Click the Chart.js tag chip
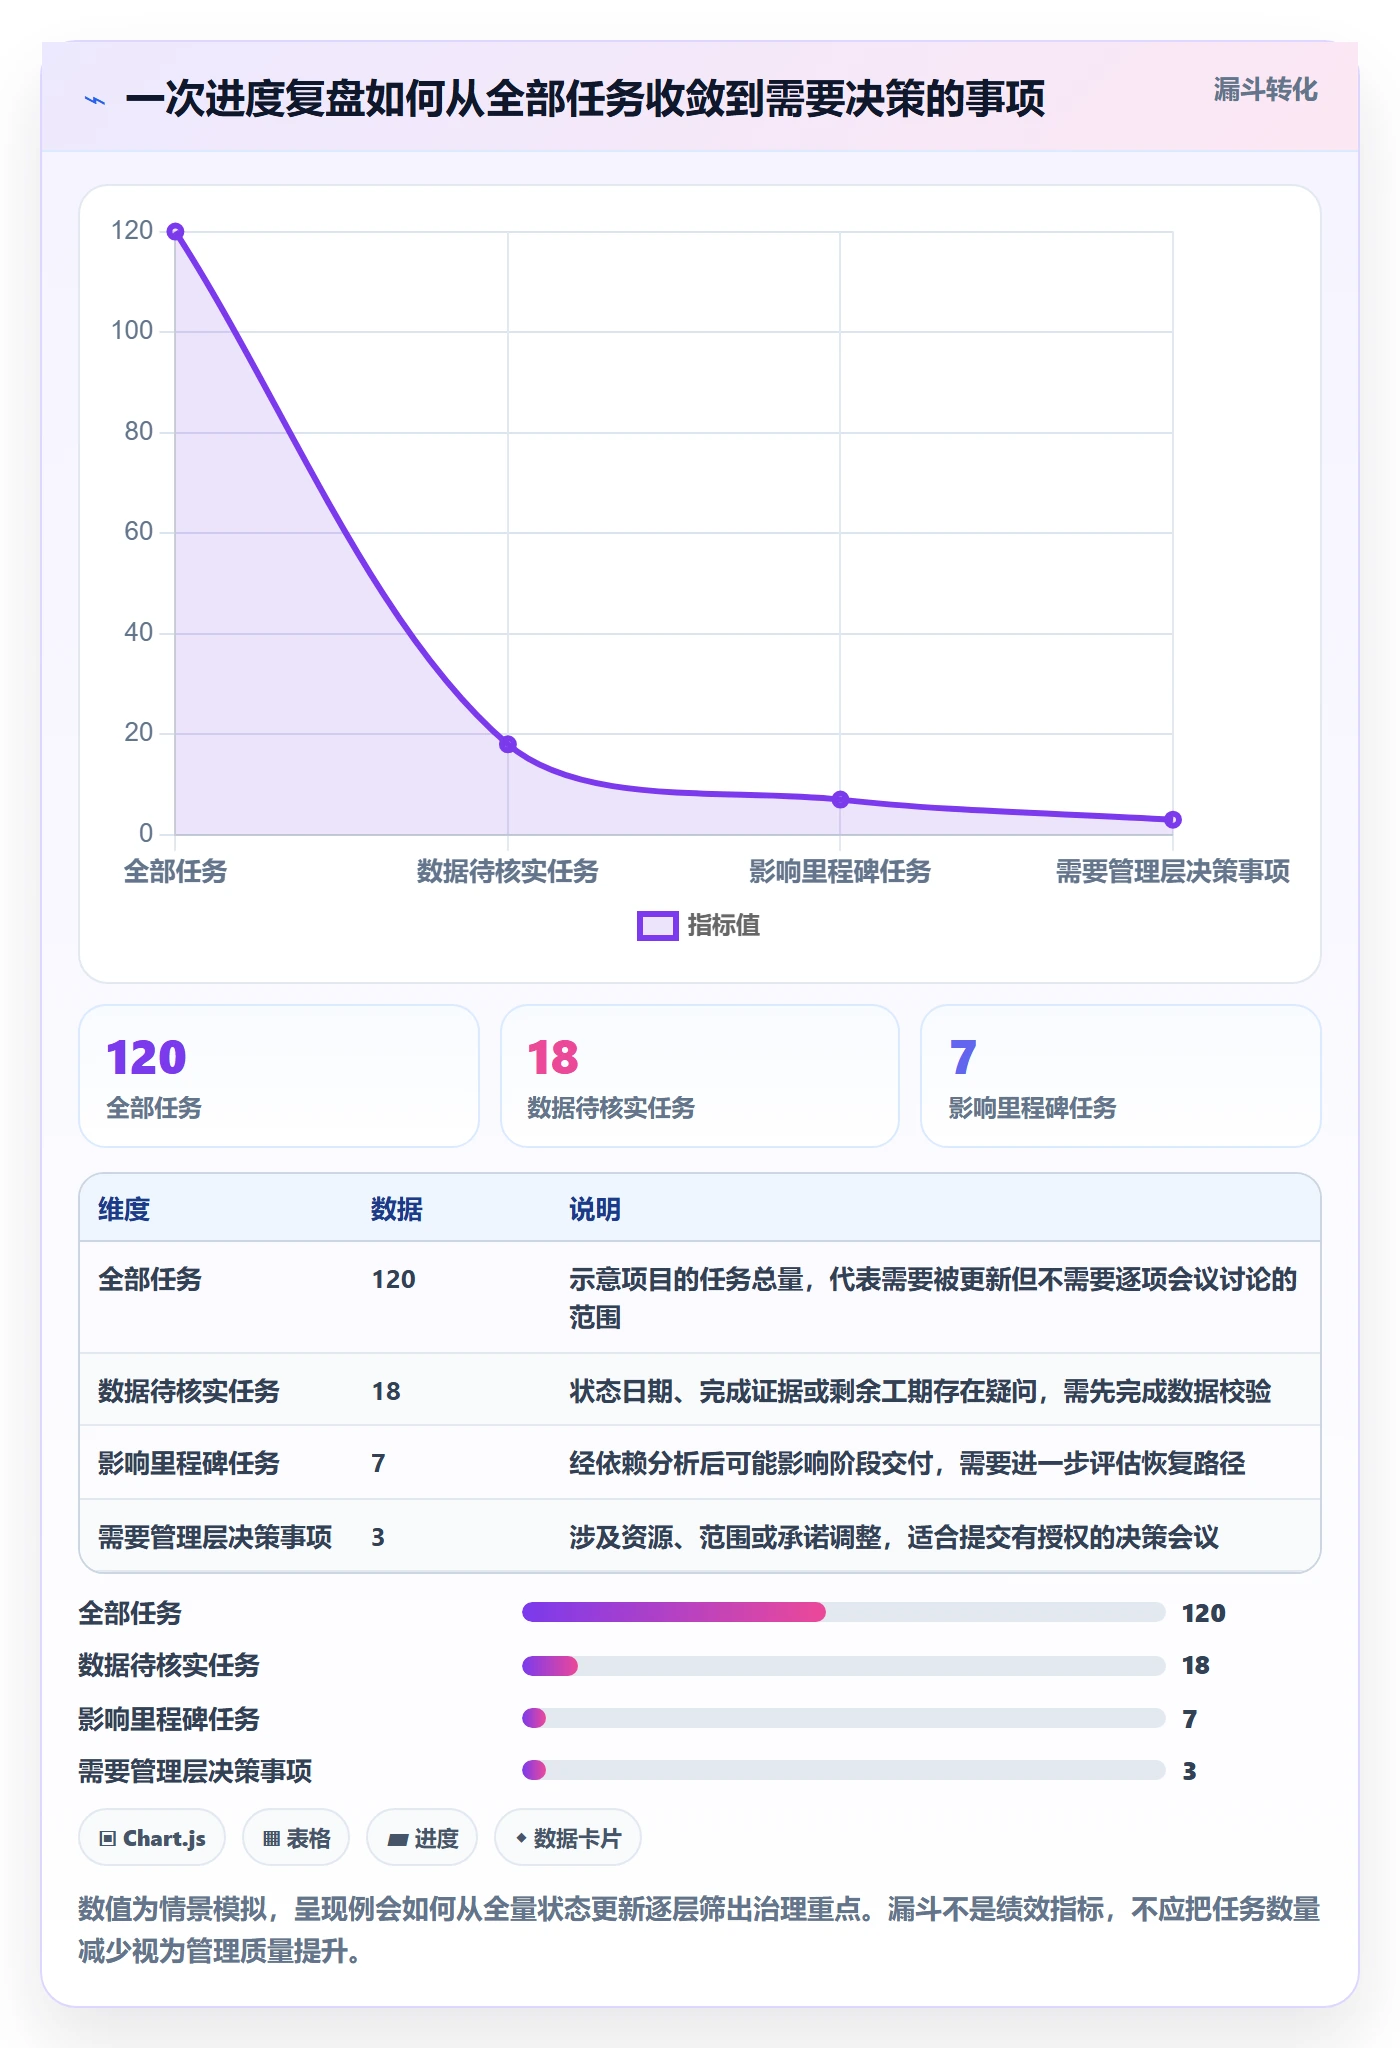 point(152,1838)
